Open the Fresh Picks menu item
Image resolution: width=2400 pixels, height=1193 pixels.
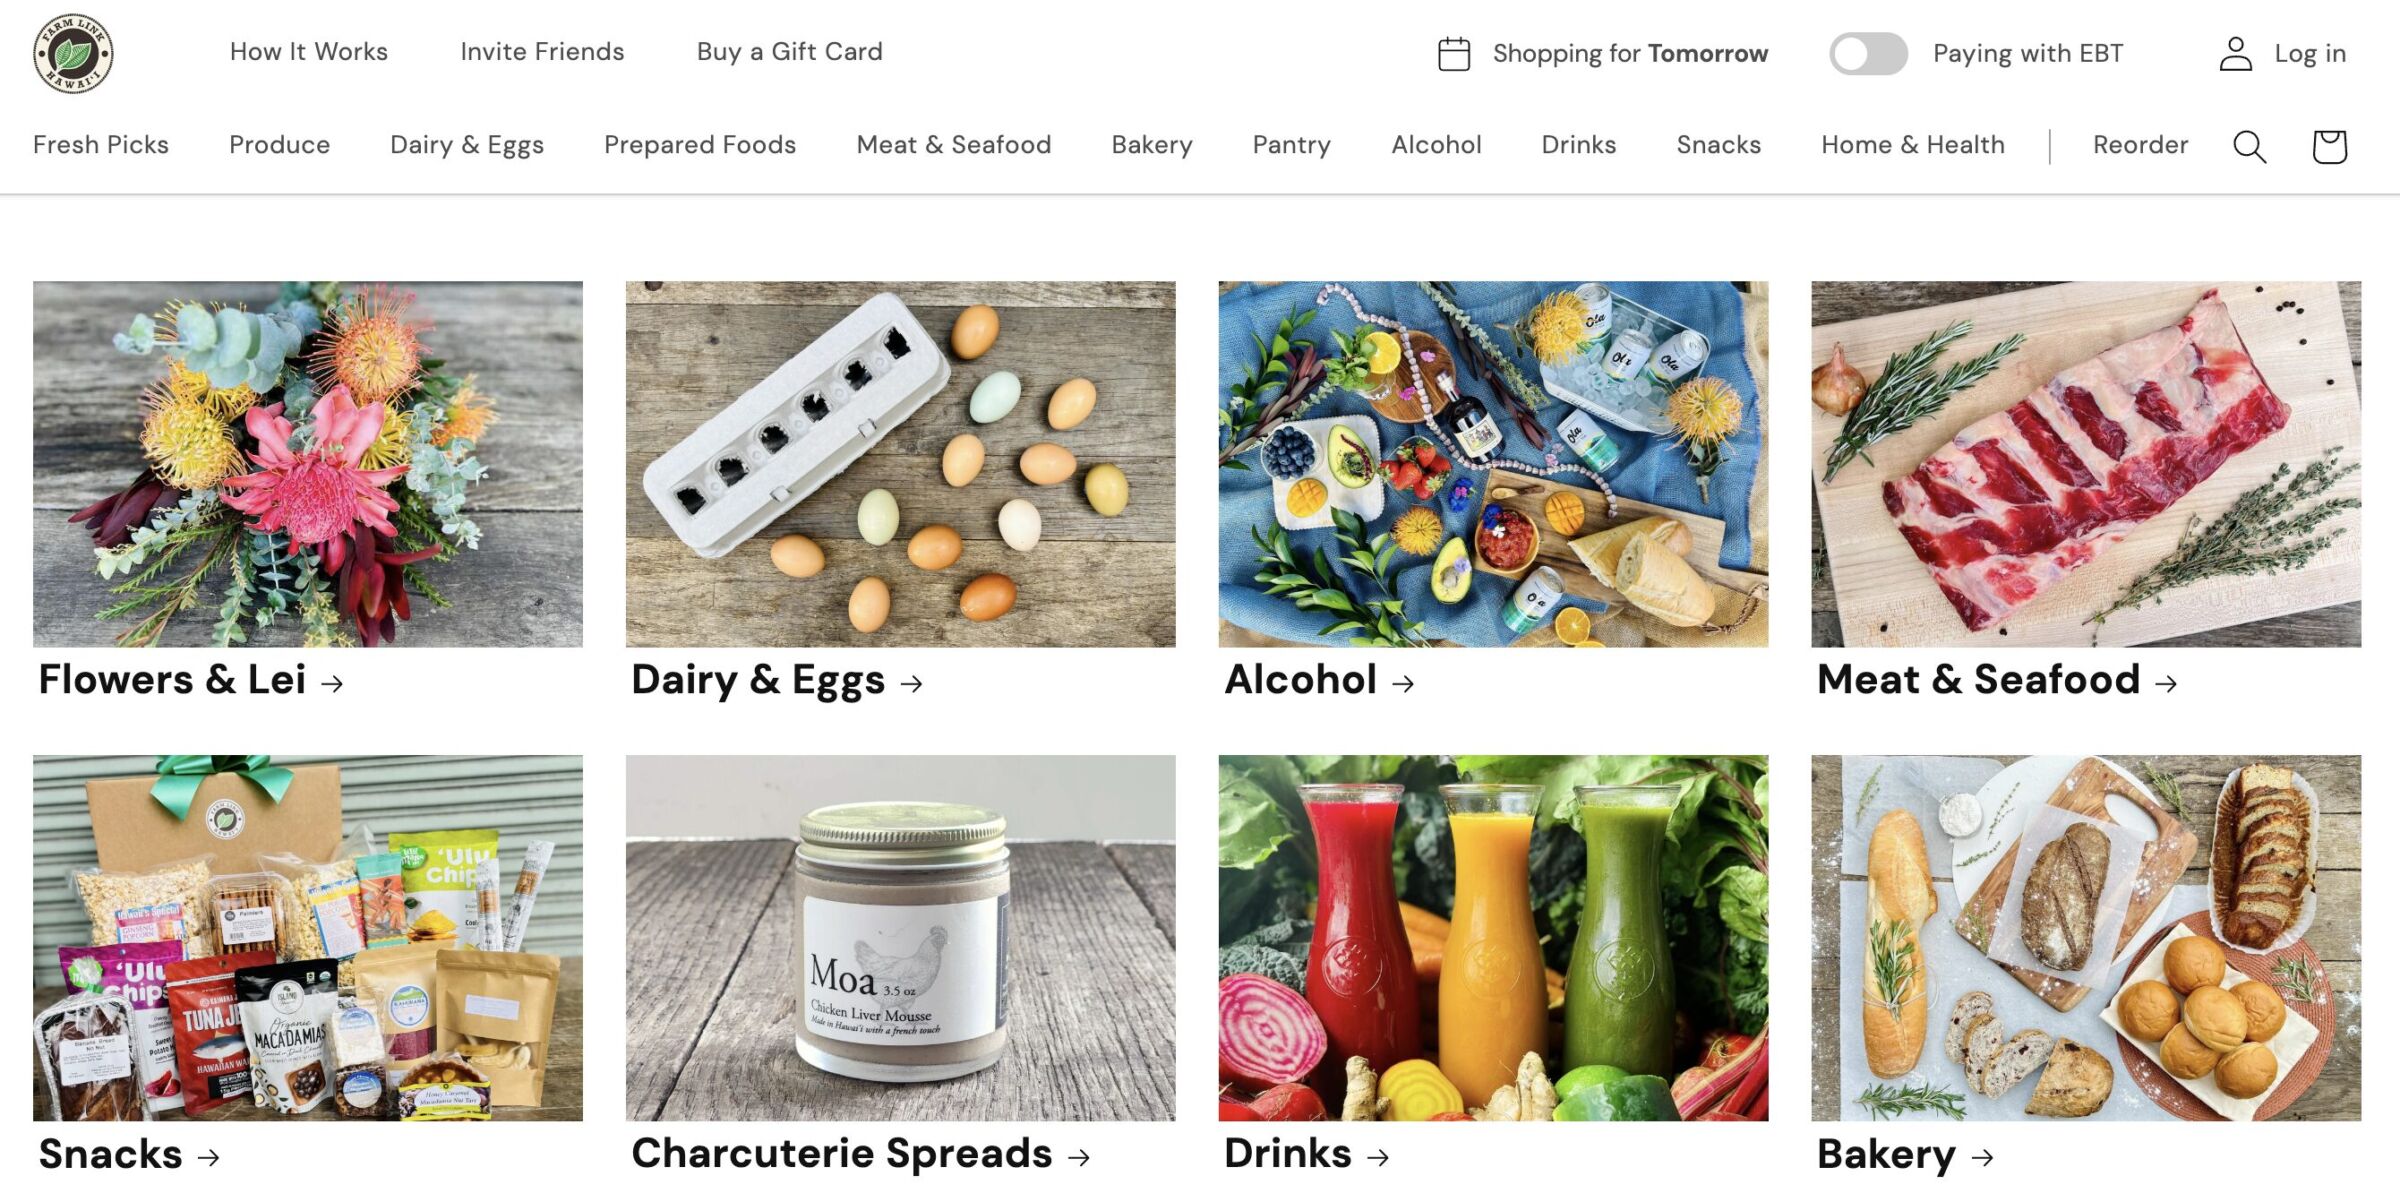[x=100, y=145]
